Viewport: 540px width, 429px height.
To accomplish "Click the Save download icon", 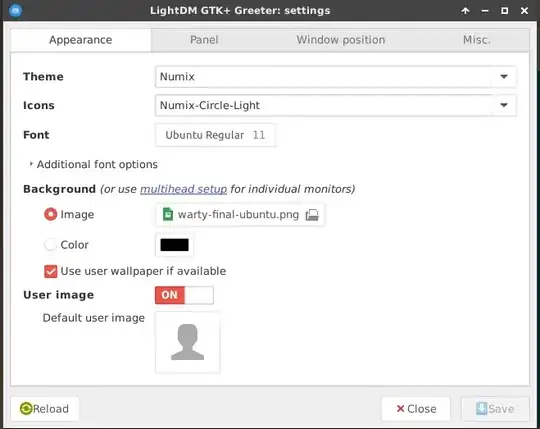I will tap(481, 409).
